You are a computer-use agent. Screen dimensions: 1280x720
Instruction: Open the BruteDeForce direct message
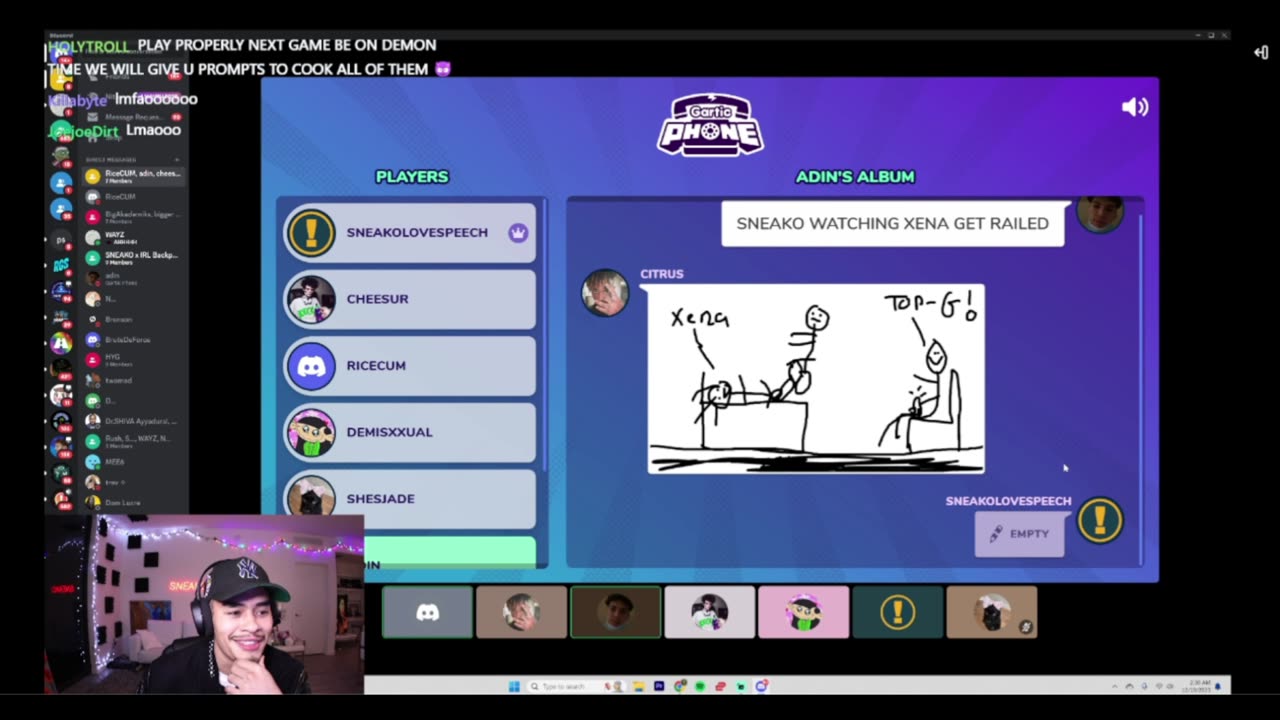(x=135, y=340)
